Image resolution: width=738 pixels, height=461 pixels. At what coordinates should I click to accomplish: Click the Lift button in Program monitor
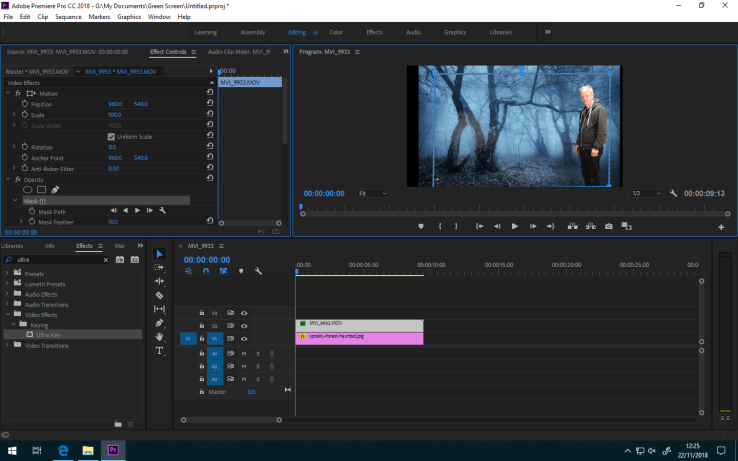click(x=572, y=226)
